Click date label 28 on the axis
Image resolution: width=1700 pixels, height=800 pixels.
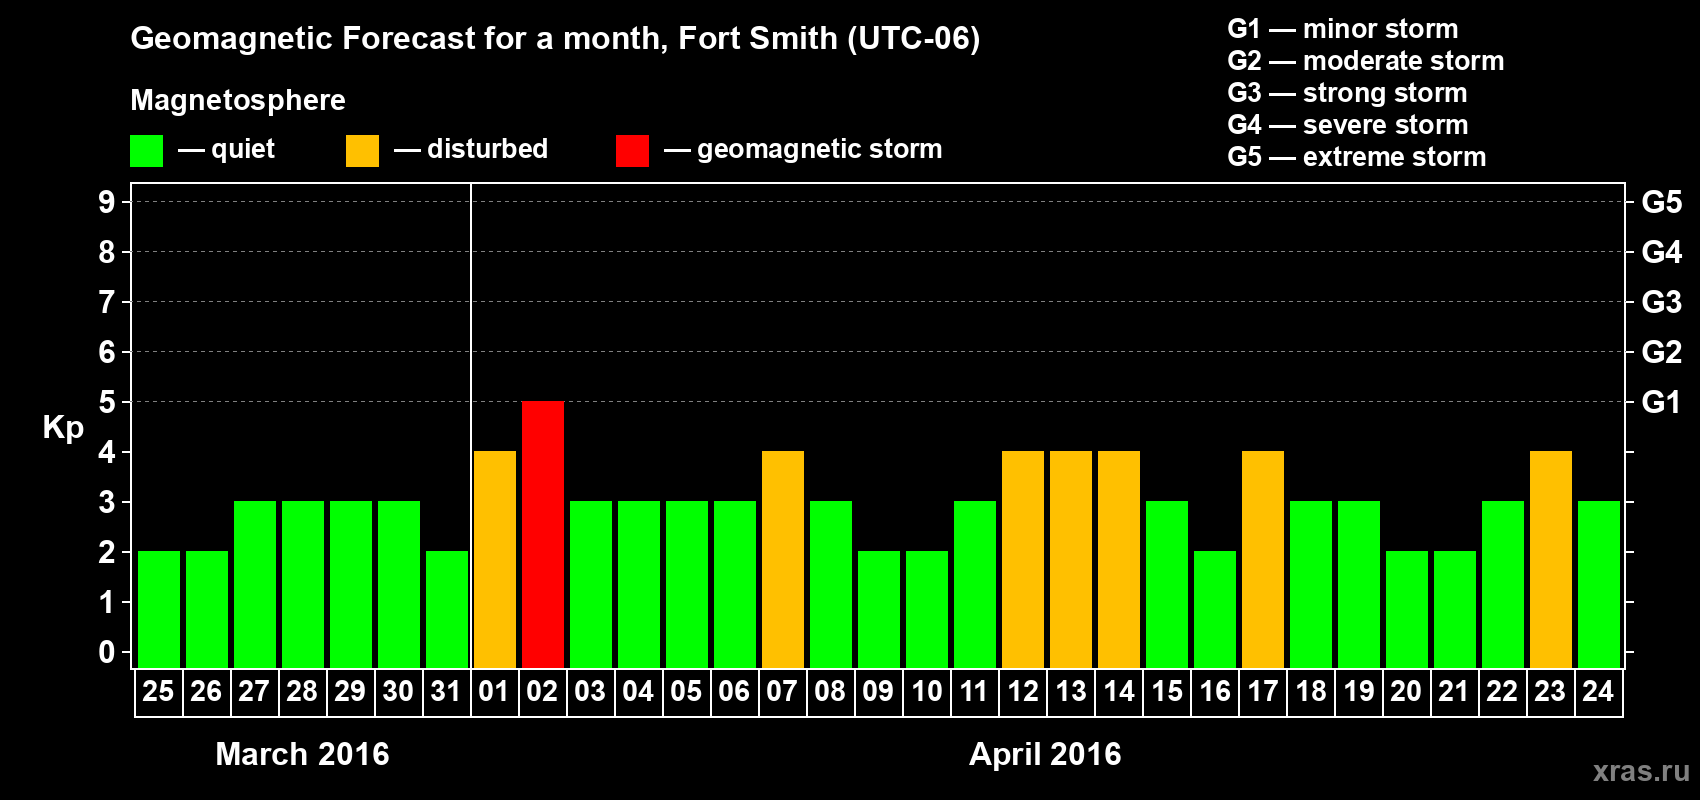click(302, 691)
